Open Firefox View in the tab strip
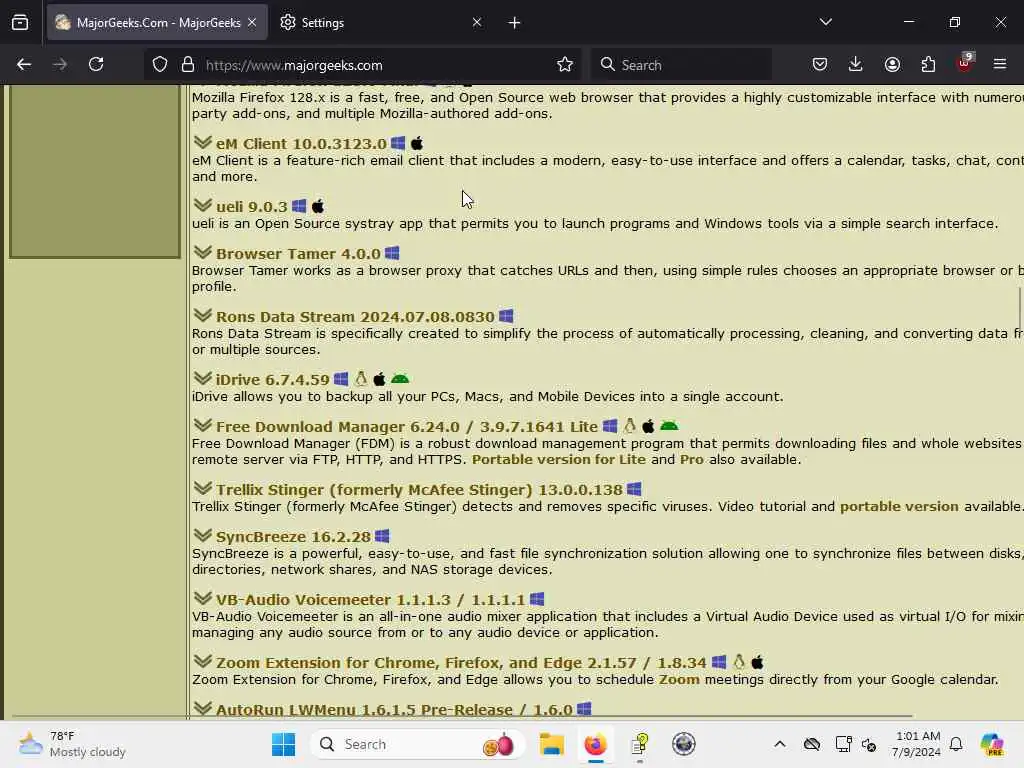The width and height of the screenshot is (1024, 768). pos(20,22)
